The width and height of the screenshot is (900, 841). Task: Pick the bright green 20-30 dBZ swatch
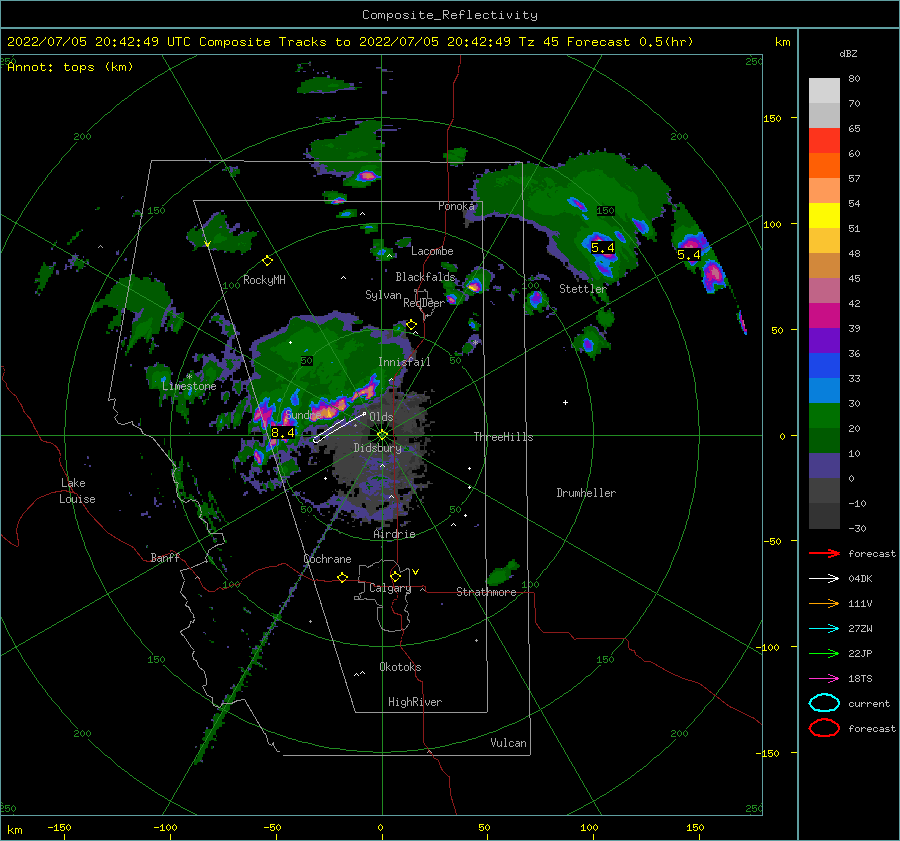point(824,416)
